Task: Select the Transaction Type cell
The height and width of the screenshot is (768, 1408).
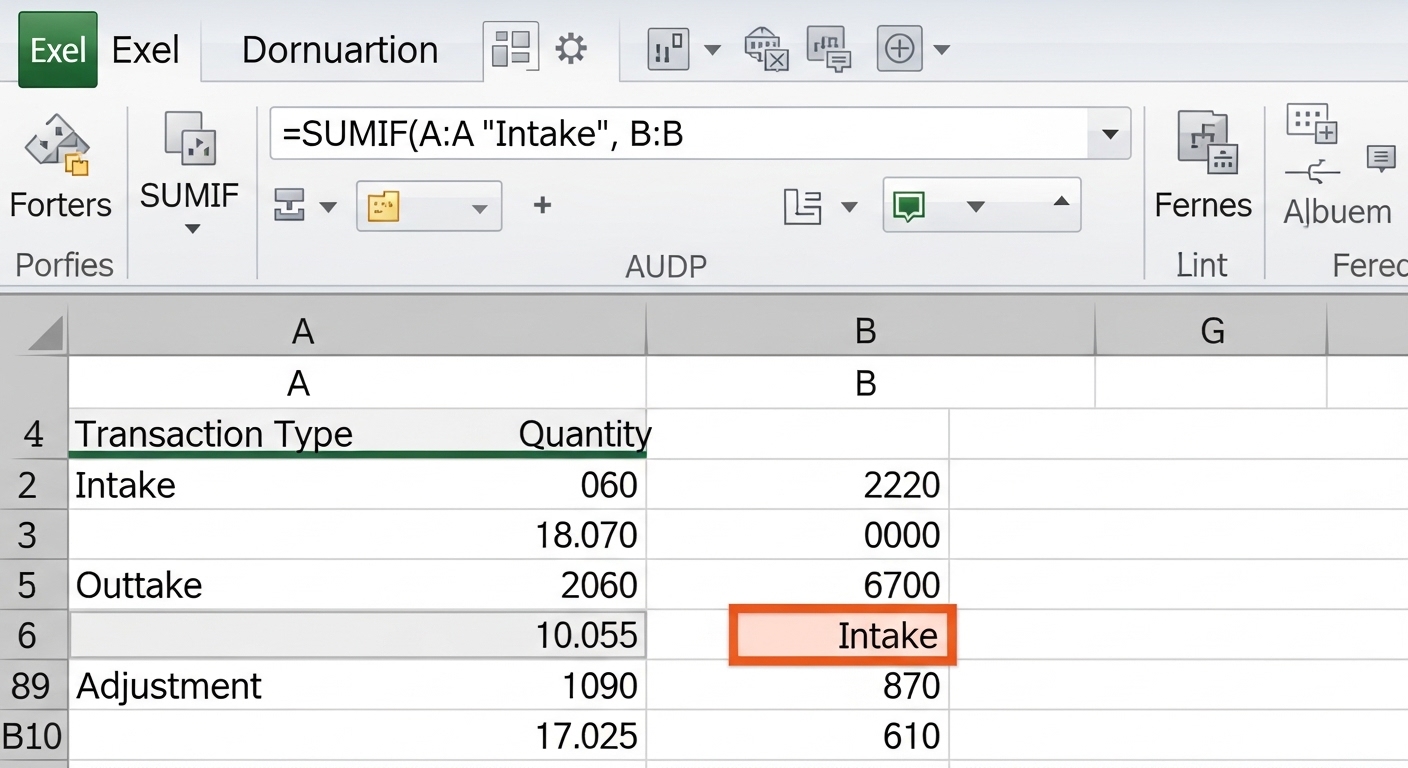Action: pos(214,434)
